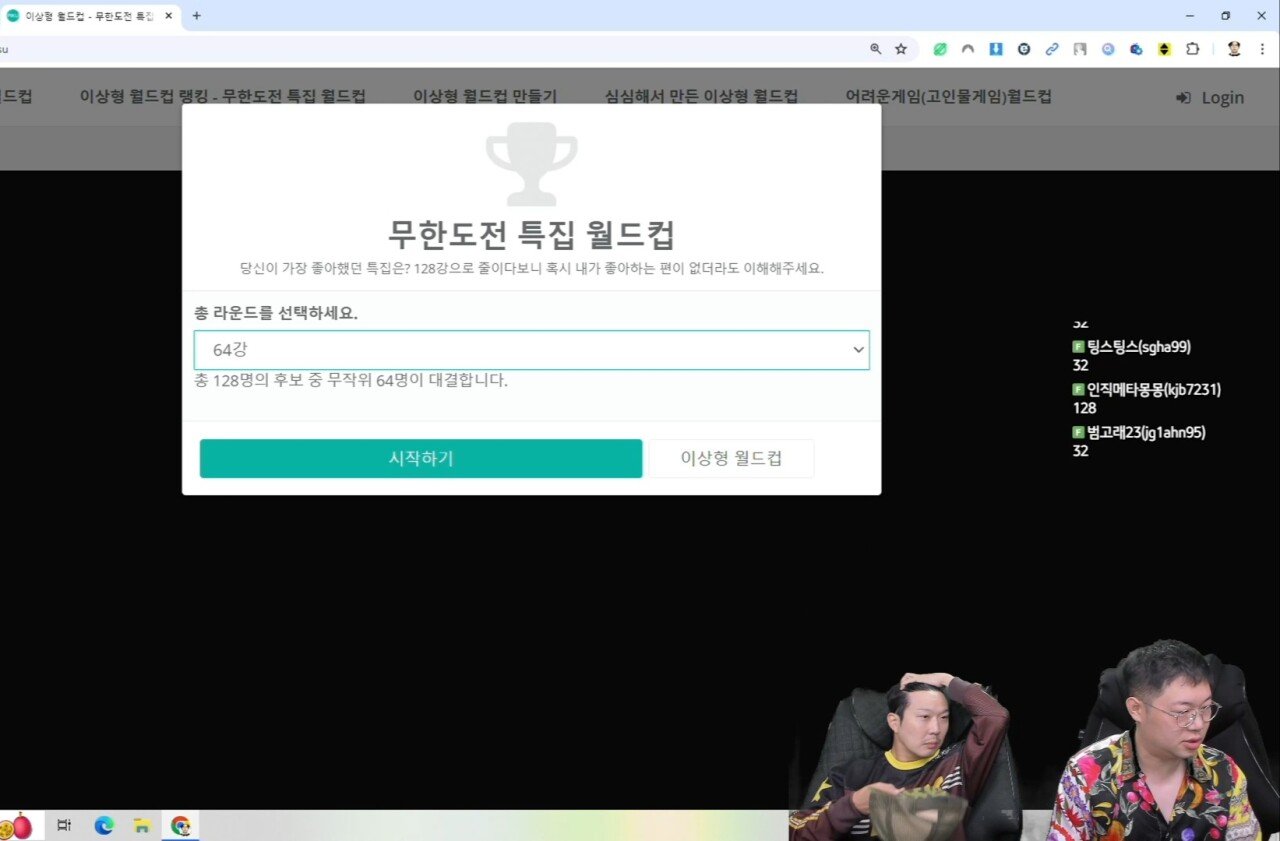Open the trophy icon on the dialog
Image resolution: width=1280 pixels, height=841 pixels.
pos(532,160)
